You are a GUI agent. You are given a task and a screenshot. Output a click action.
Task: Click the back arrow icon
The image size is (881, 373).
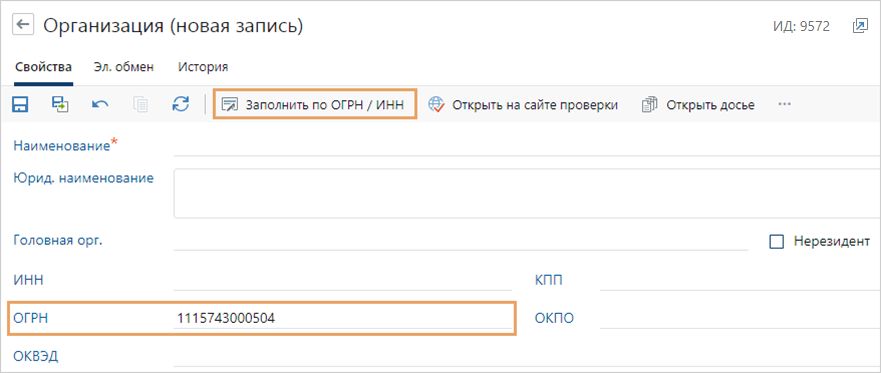pos(23,25)
